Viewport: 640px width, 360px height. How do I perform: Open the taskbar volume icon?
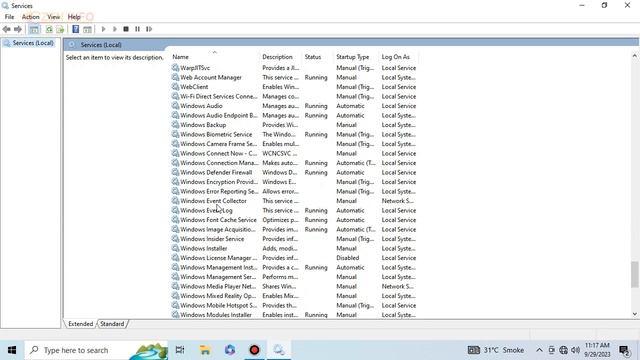click(576, 350)
